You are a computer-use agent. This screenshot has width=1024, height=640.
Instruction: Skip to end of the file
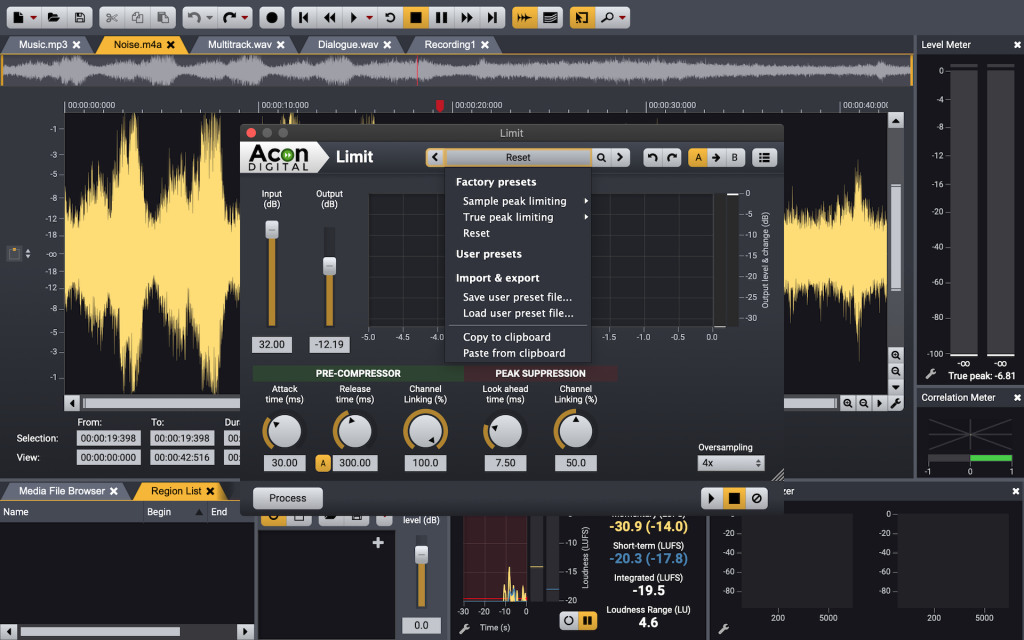click(490, 17)
